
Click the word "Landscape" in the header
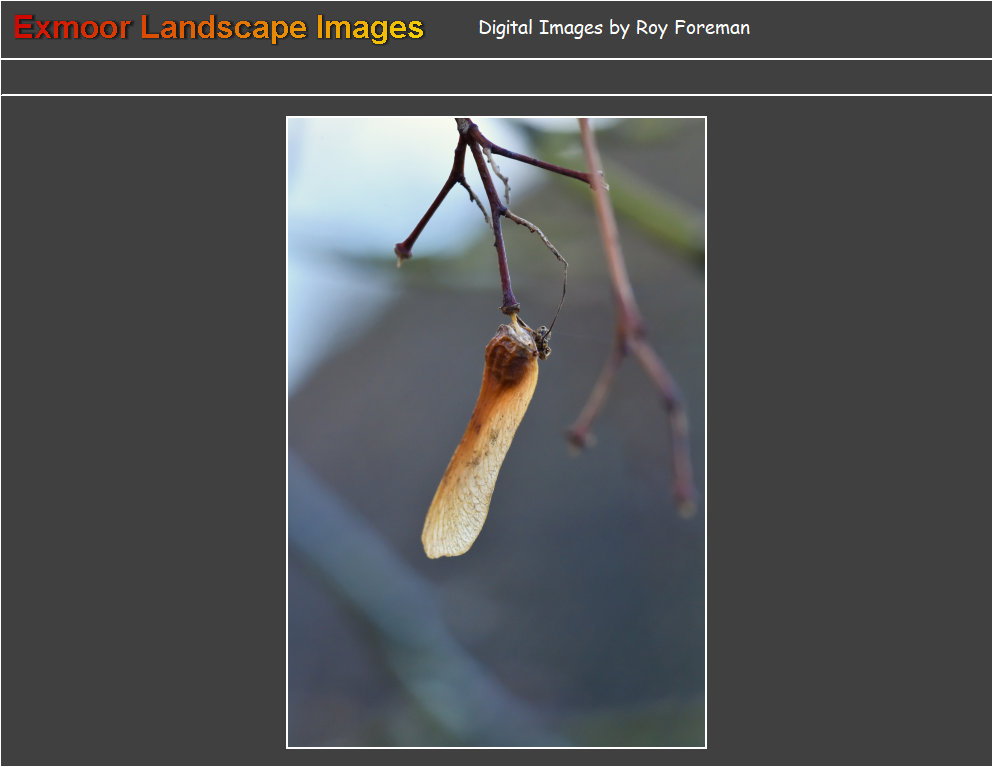223,28
